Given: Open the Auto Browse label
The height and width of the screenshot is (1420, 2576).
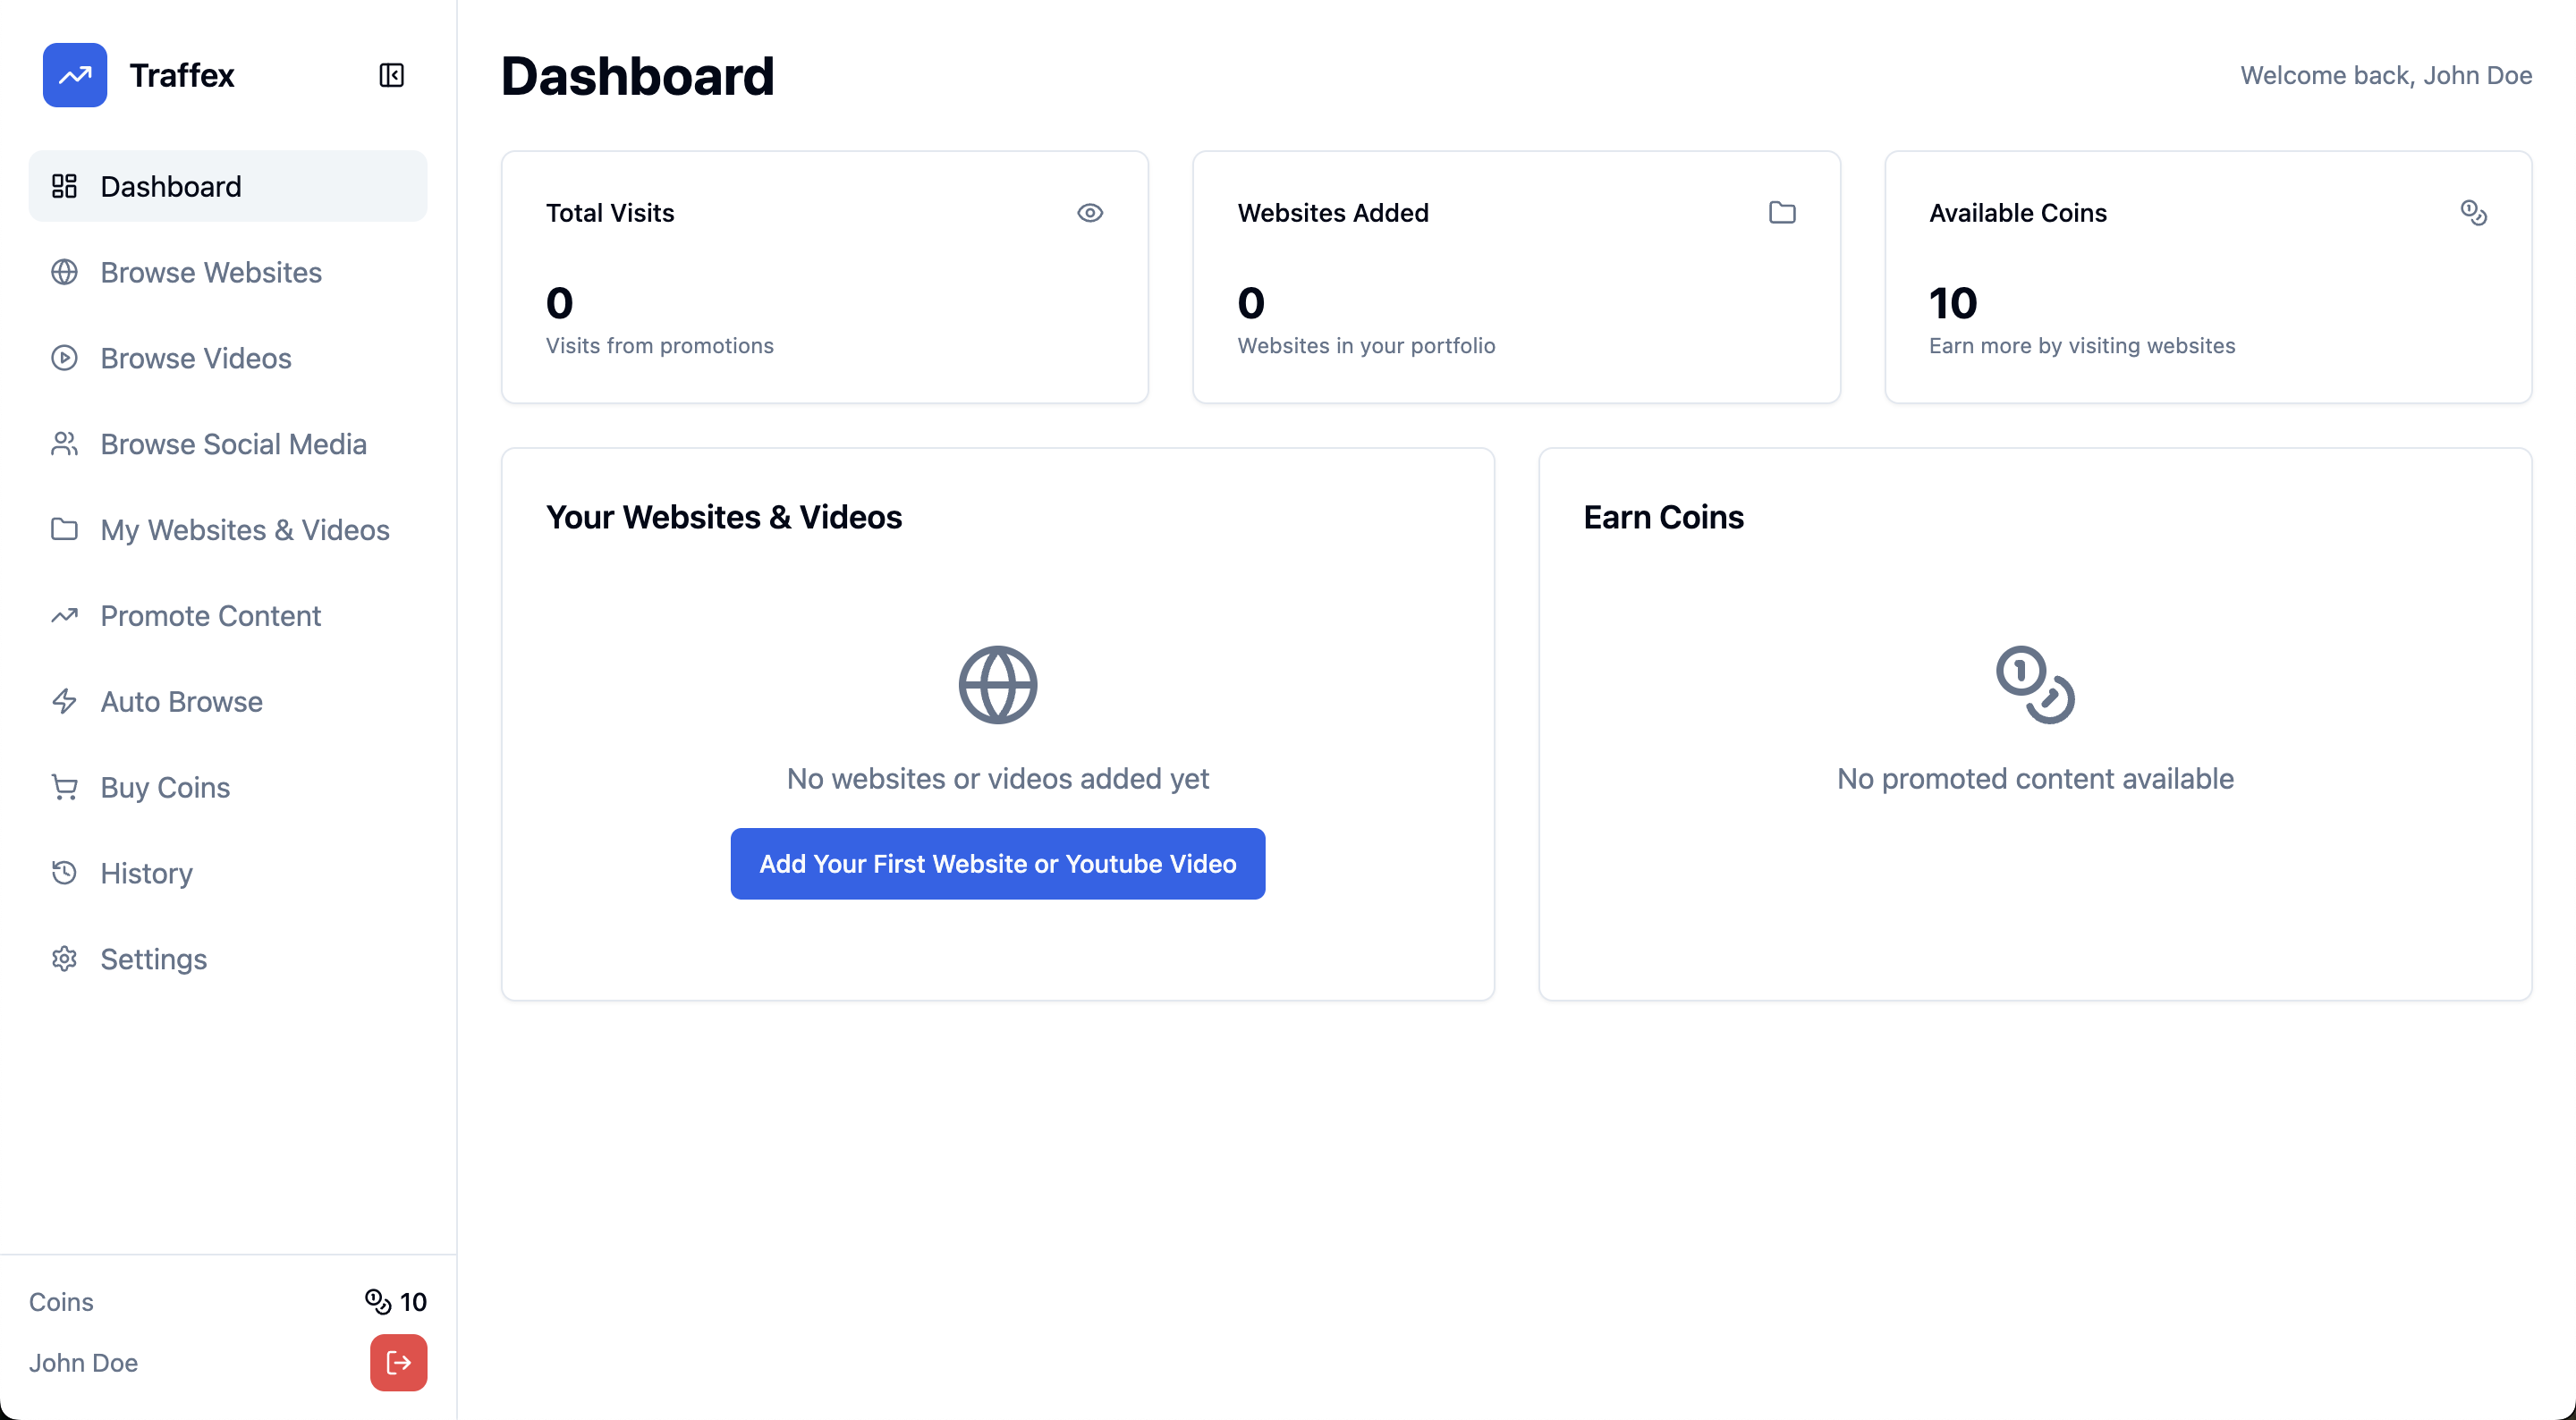Looking at the screenshot, I should click(x=182, y=702).
